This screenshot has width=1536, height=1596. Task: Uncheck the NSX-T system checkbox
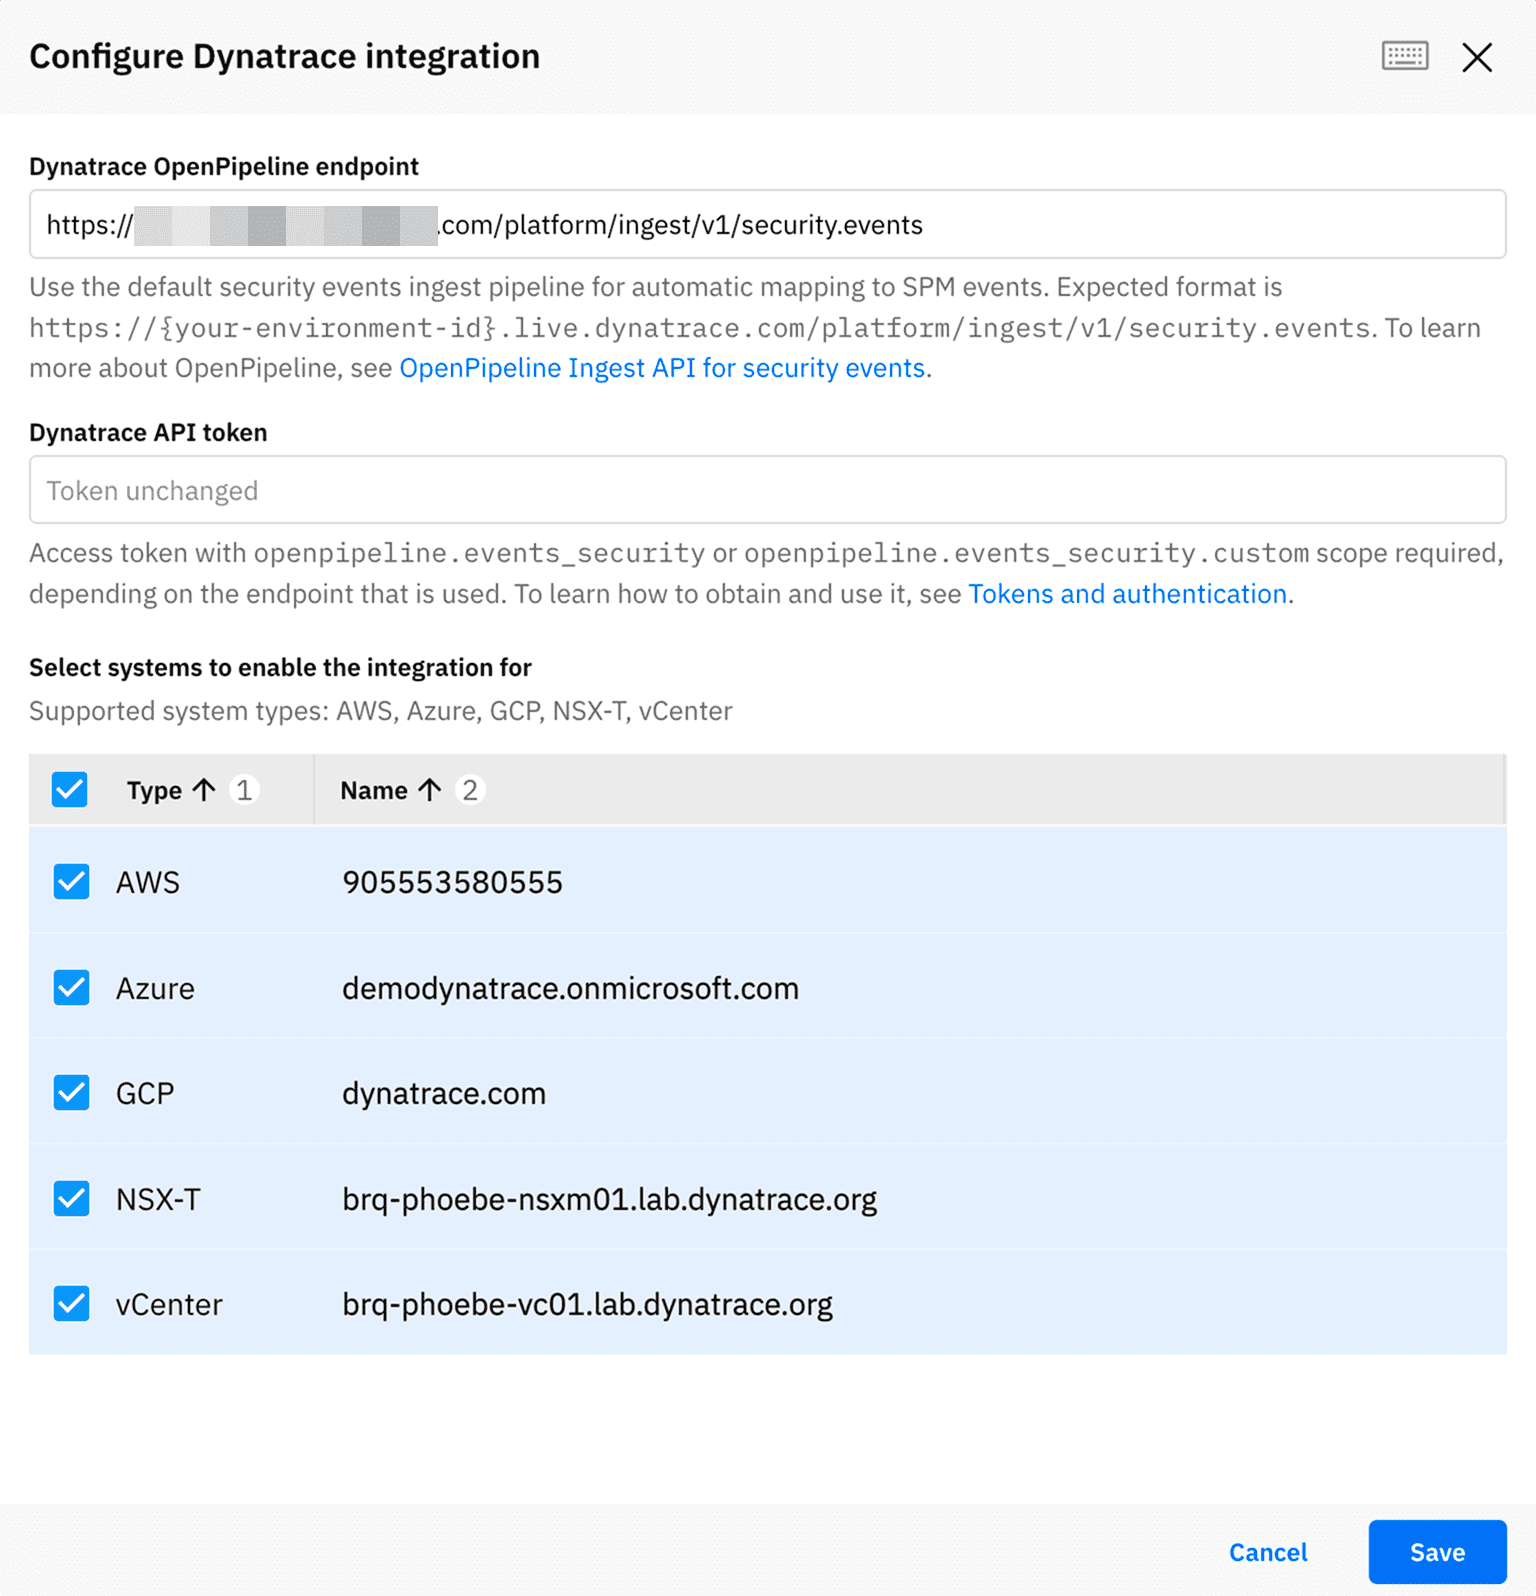tap(71, 1198)
